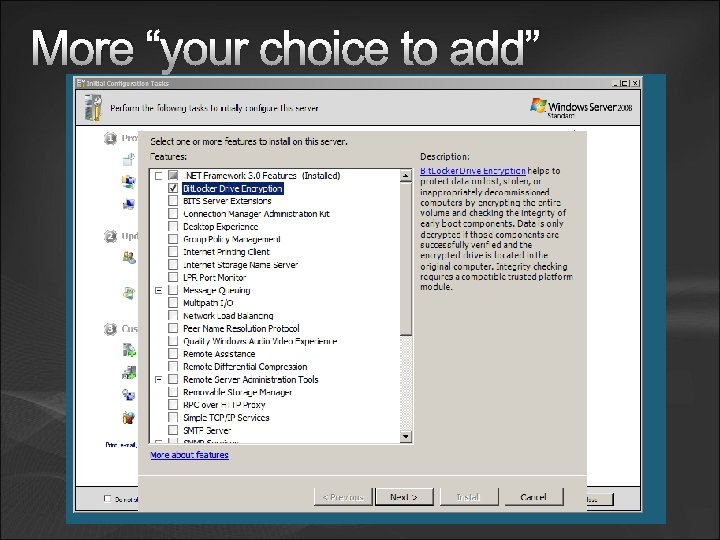This screenshot has height=540, width=720.
Task: Maximize the Initial Configuration Tasks window
Action: pos(625,83)
